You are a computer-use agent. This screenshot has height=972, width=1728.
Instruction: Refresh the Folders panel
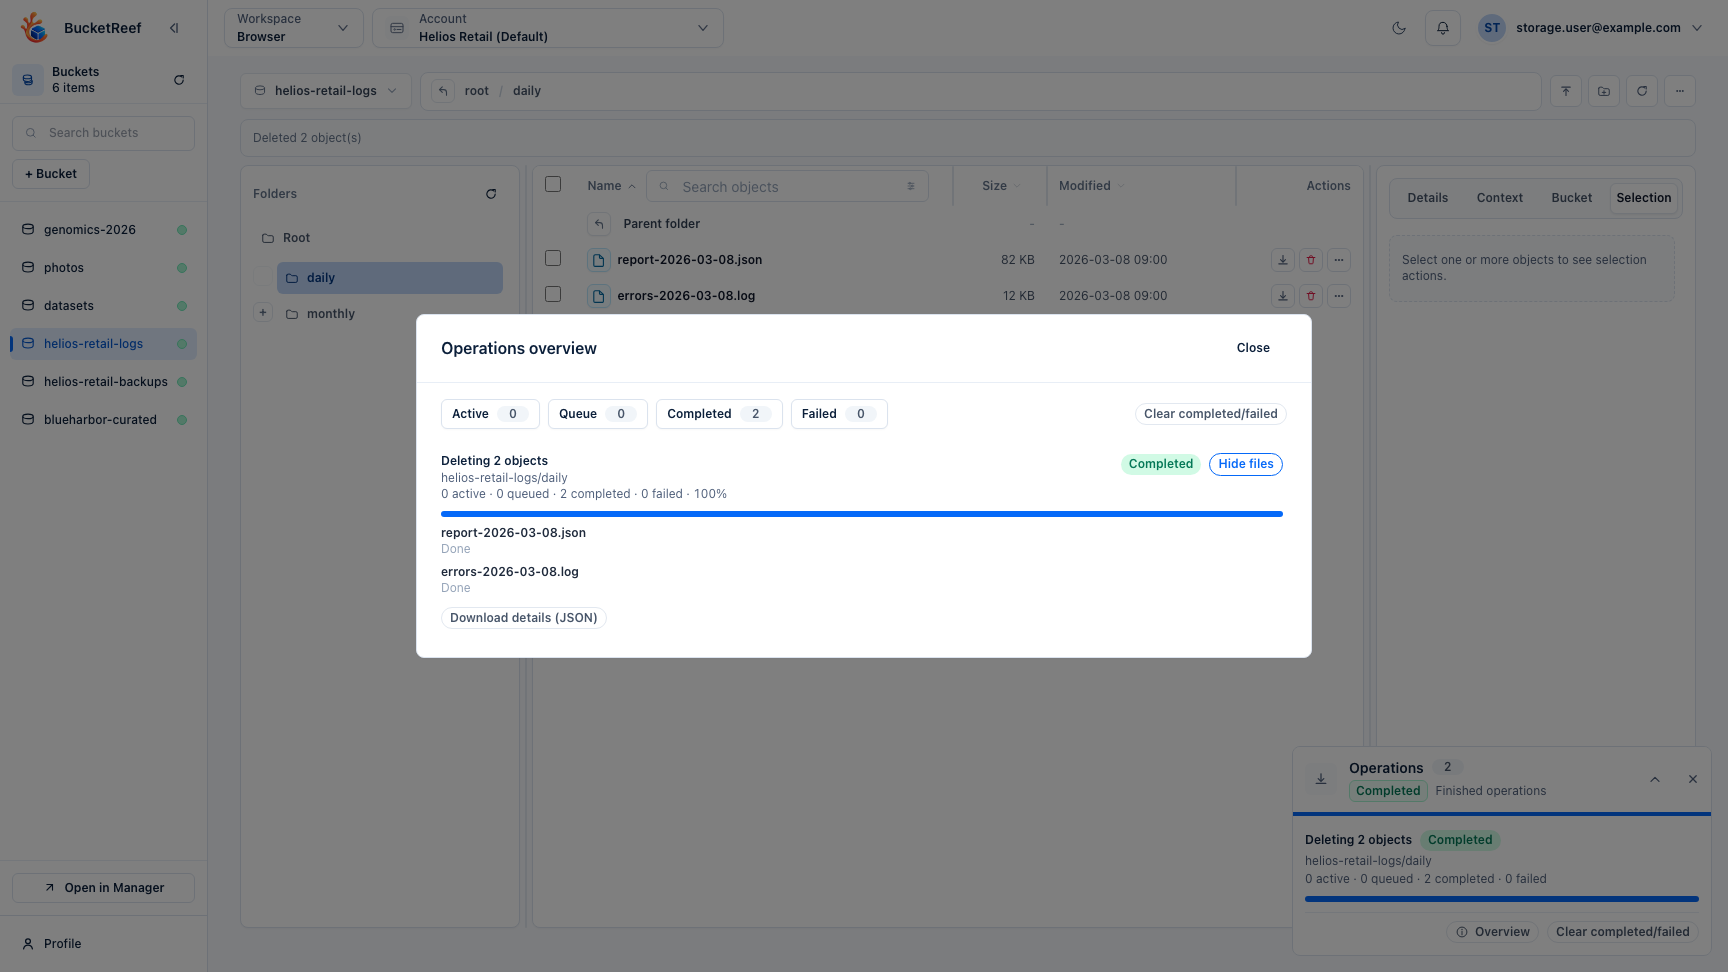coord(491,194)
